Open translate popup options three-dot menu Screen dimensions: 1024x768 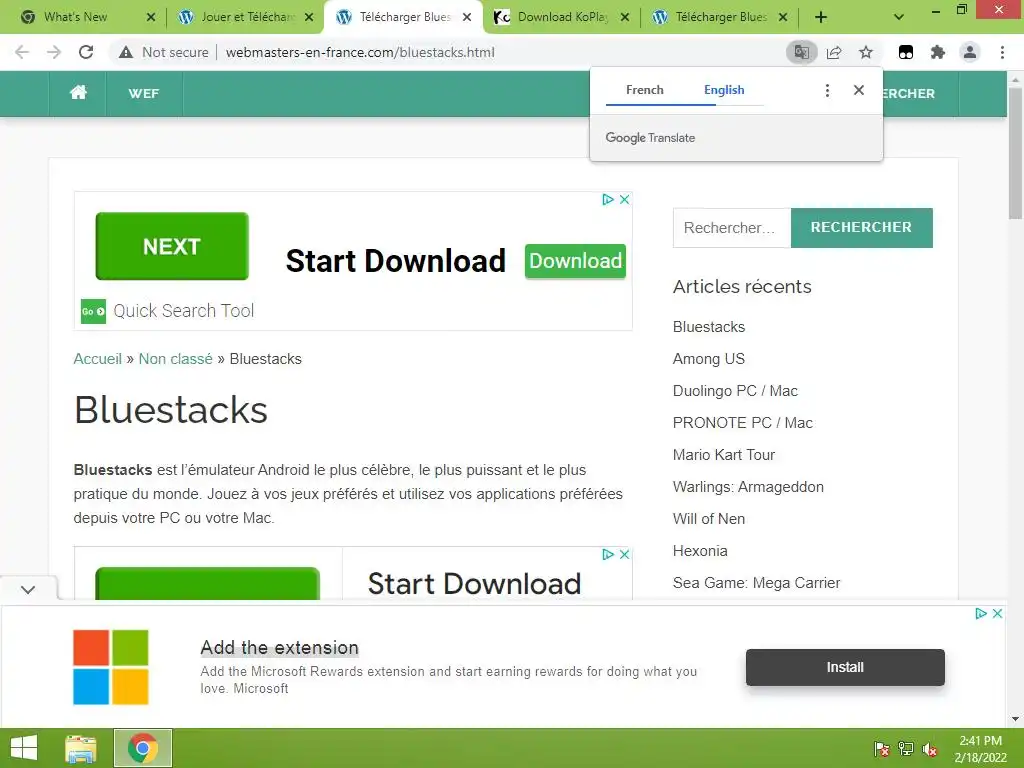coord(827,90)
